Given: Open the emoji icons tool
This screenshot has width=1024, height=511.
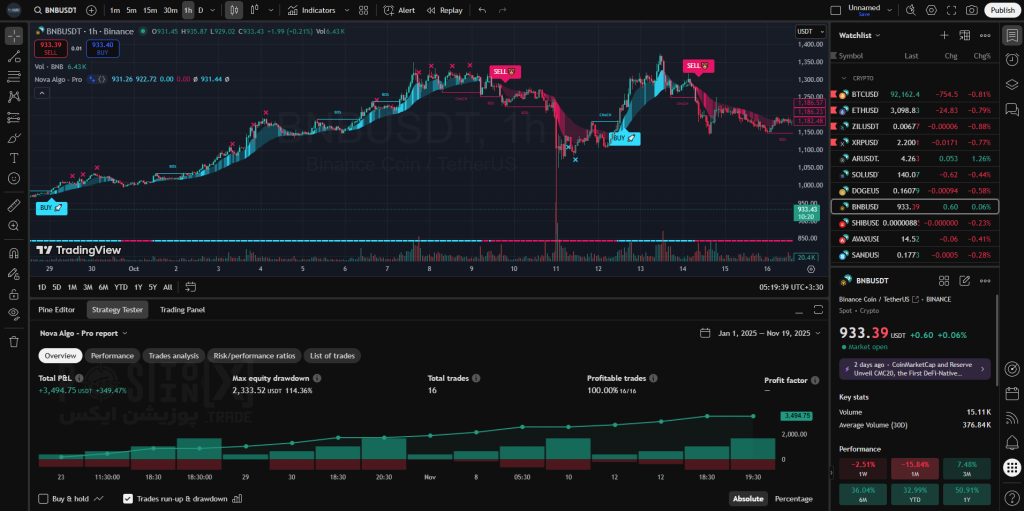Looking at the screenshot, I should [x=14, y=178].
